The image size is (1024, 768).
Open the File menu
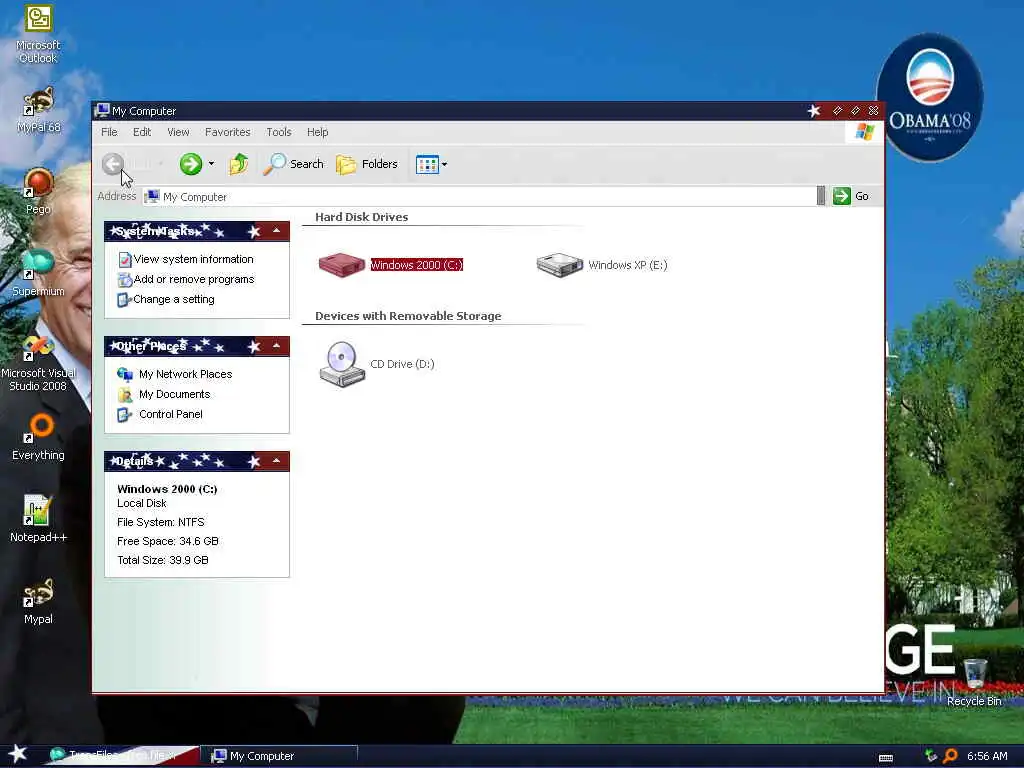(109, 132)
